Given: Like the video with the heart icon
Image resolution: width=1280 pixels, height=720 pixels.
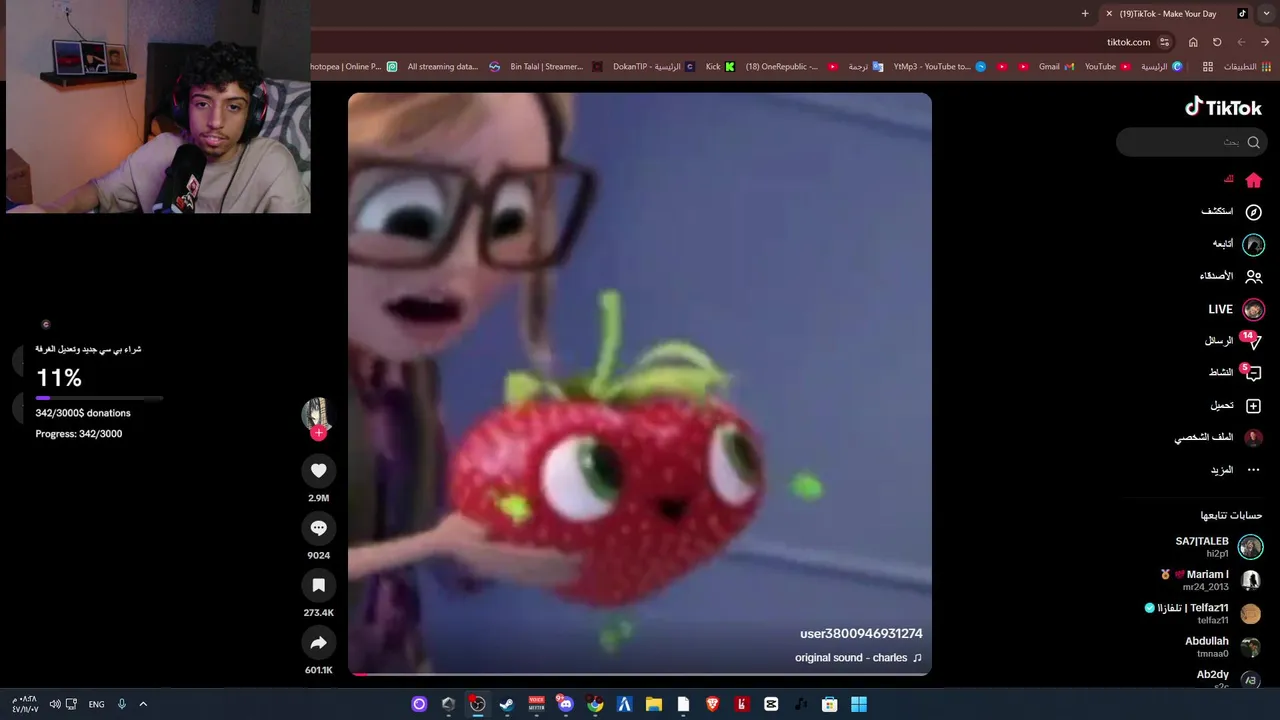Looking at the screenshot, I should 318,470.
